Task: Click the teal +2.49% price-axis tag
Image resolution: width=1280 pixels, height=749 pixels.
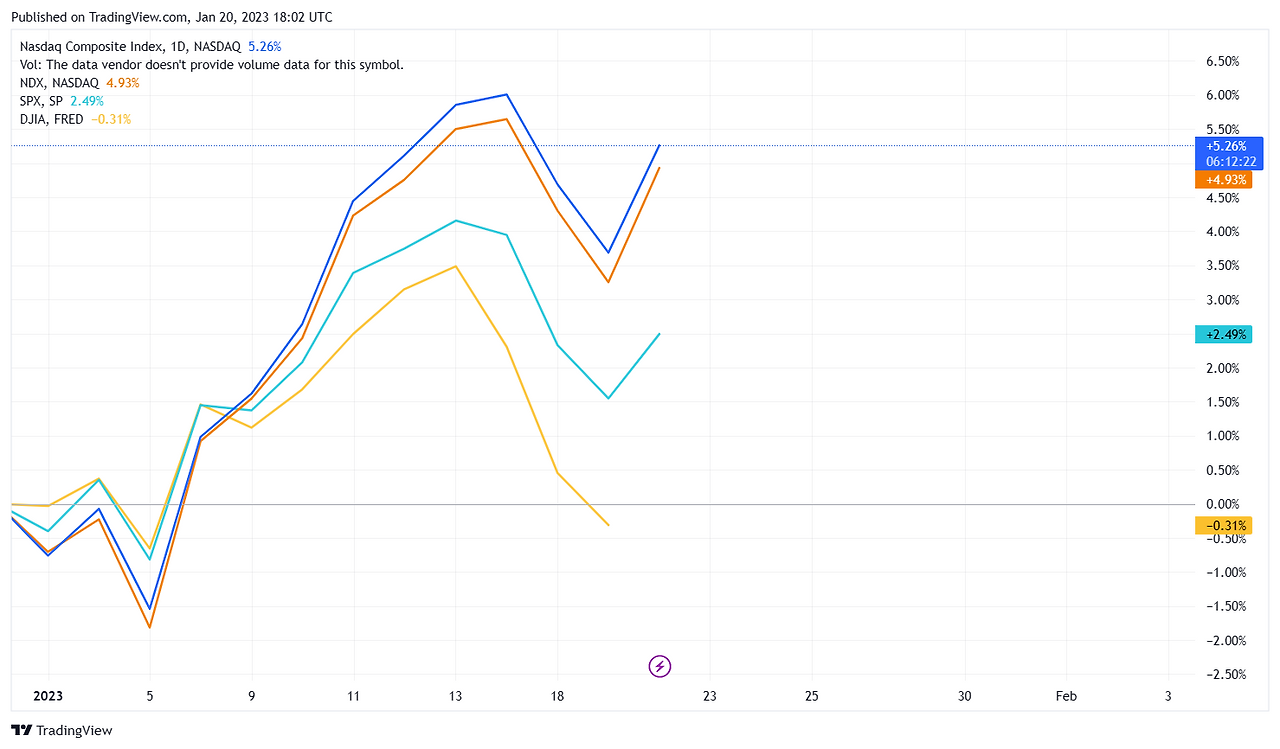Action: [x=1223, y=334]
